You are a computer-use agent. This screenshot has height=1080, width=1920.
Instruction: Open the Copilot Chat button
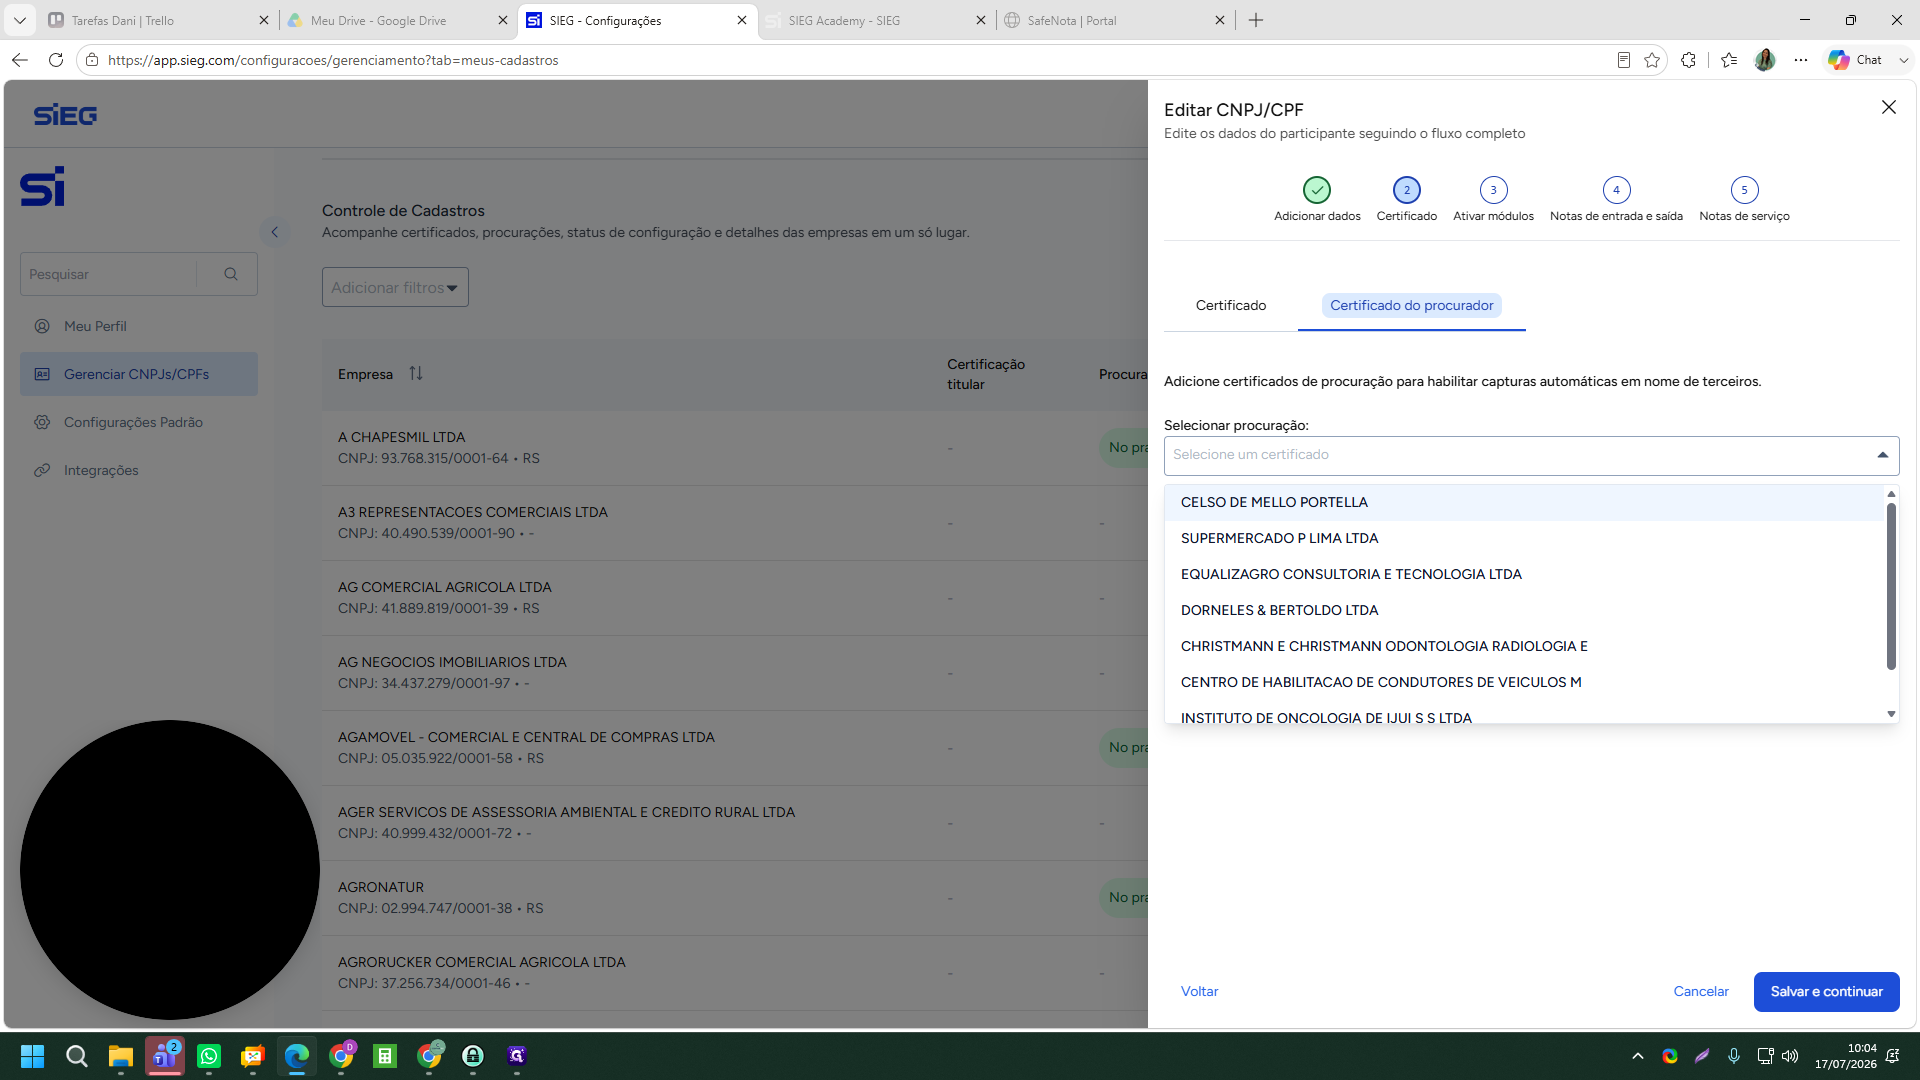point(1856,60)
